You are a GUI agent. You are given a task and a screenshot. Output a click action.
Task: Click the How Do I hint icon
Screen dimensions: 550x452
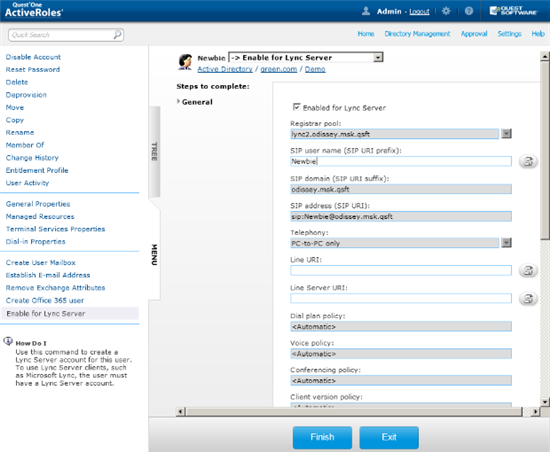(x=8, y=341)
